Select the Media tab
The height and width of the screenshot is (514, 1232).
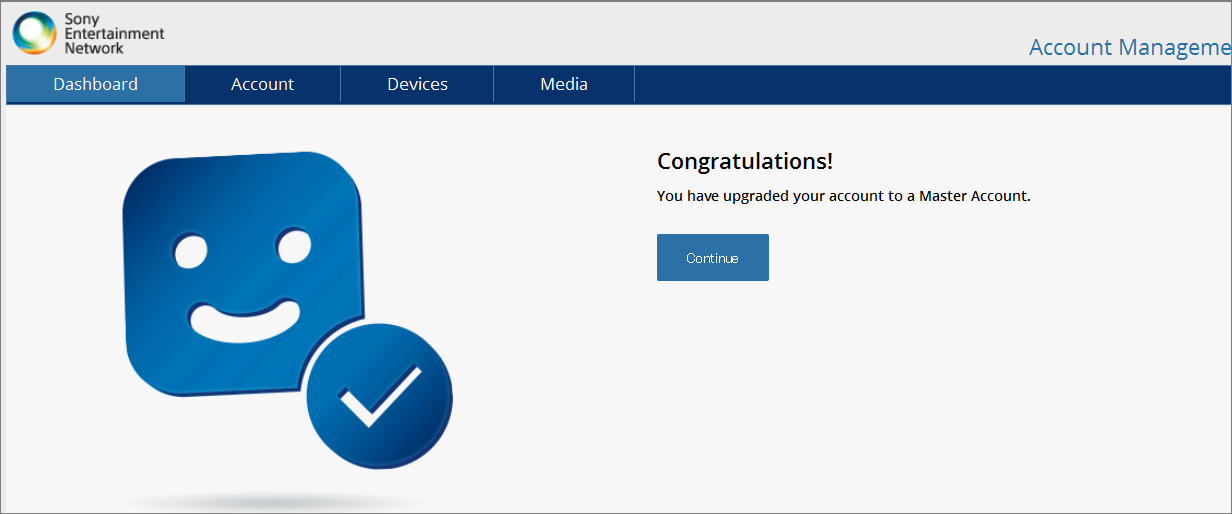564,84
